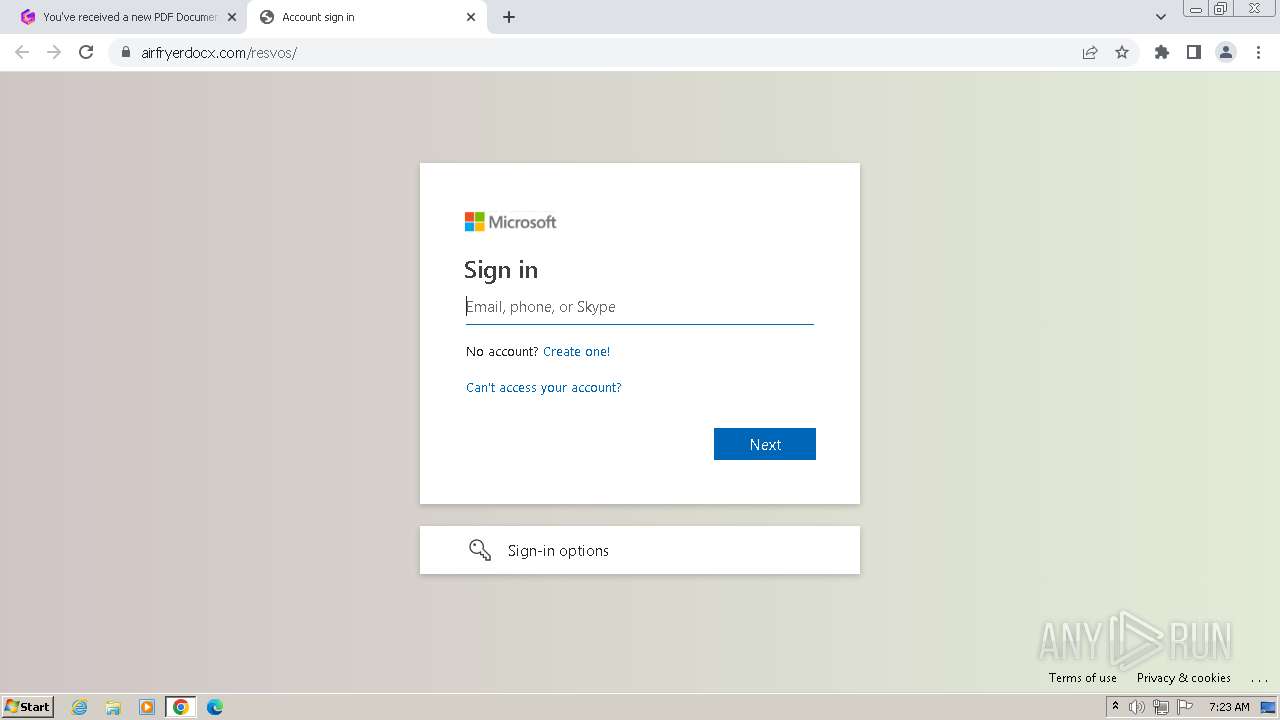
Task: Show hidden system tray icons
Action: 1115,707
